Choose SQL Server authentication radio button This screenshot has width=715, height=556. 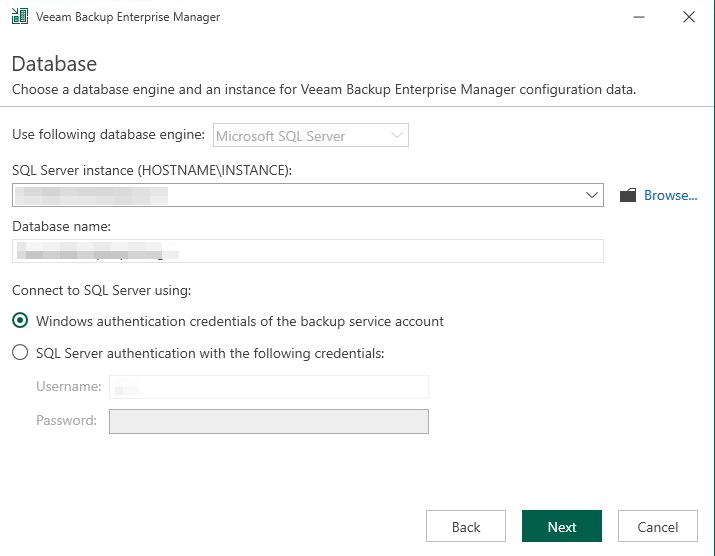tap(19, 353)
